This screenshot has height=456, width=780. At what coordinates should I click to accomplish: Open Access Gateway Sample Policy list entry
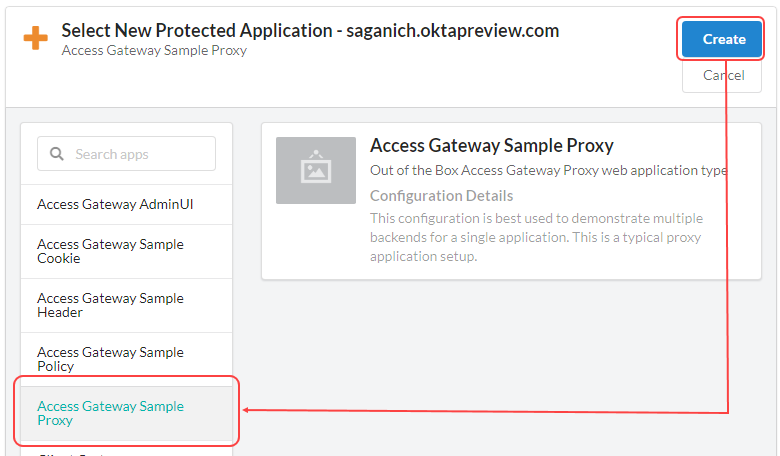[x=110, y=359]
